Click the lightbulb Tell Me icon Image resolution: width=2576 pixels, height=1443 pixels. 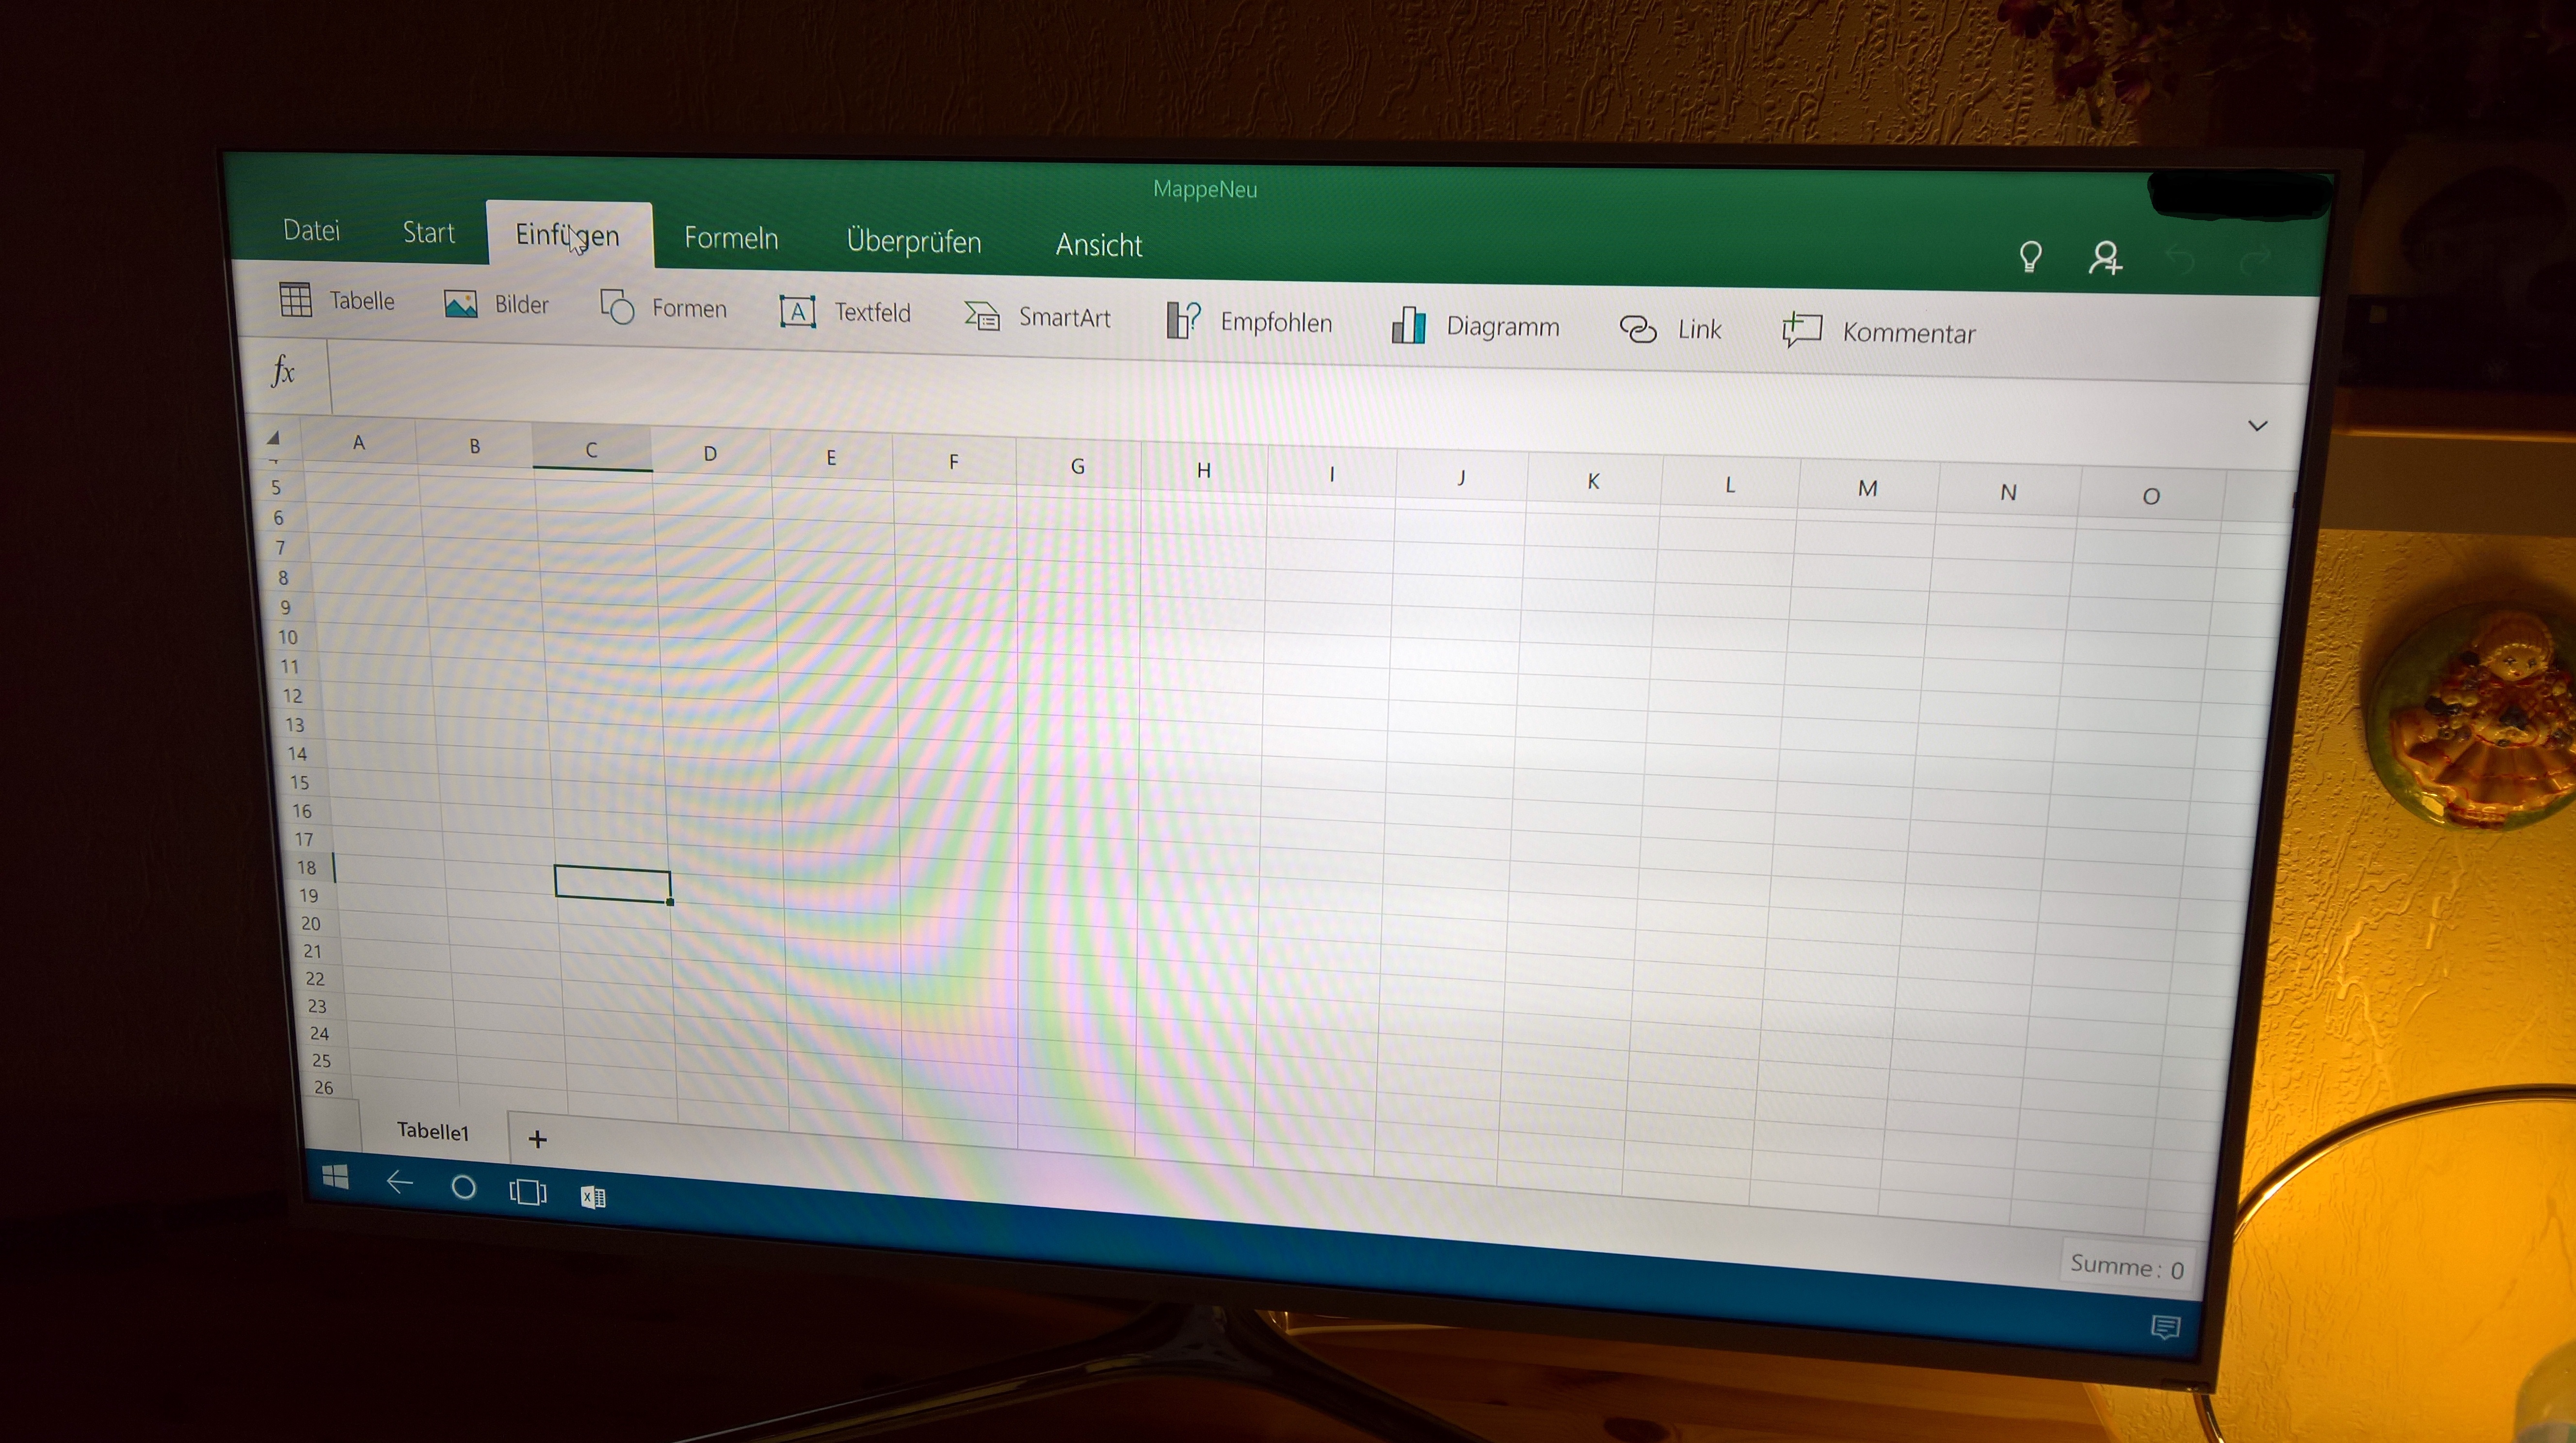[2030, 257]
